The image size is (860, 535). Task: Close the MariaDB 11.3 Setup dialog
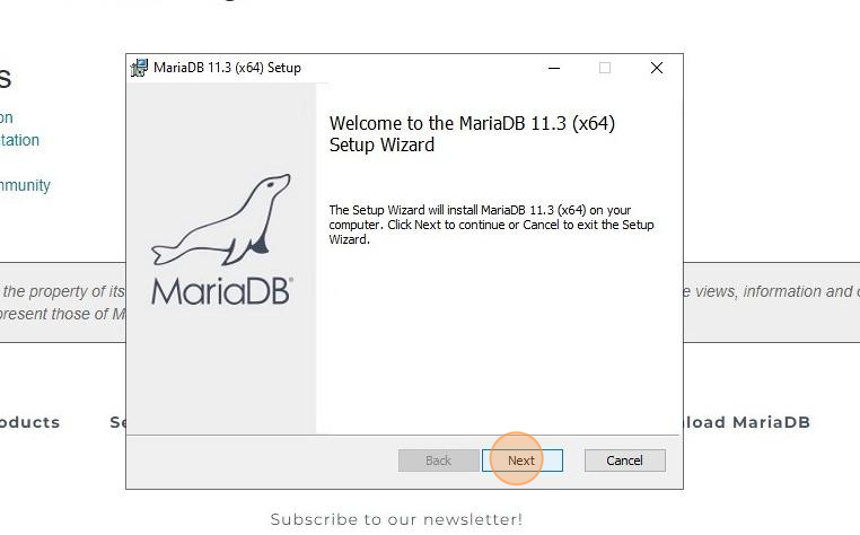tap(657, 68)
